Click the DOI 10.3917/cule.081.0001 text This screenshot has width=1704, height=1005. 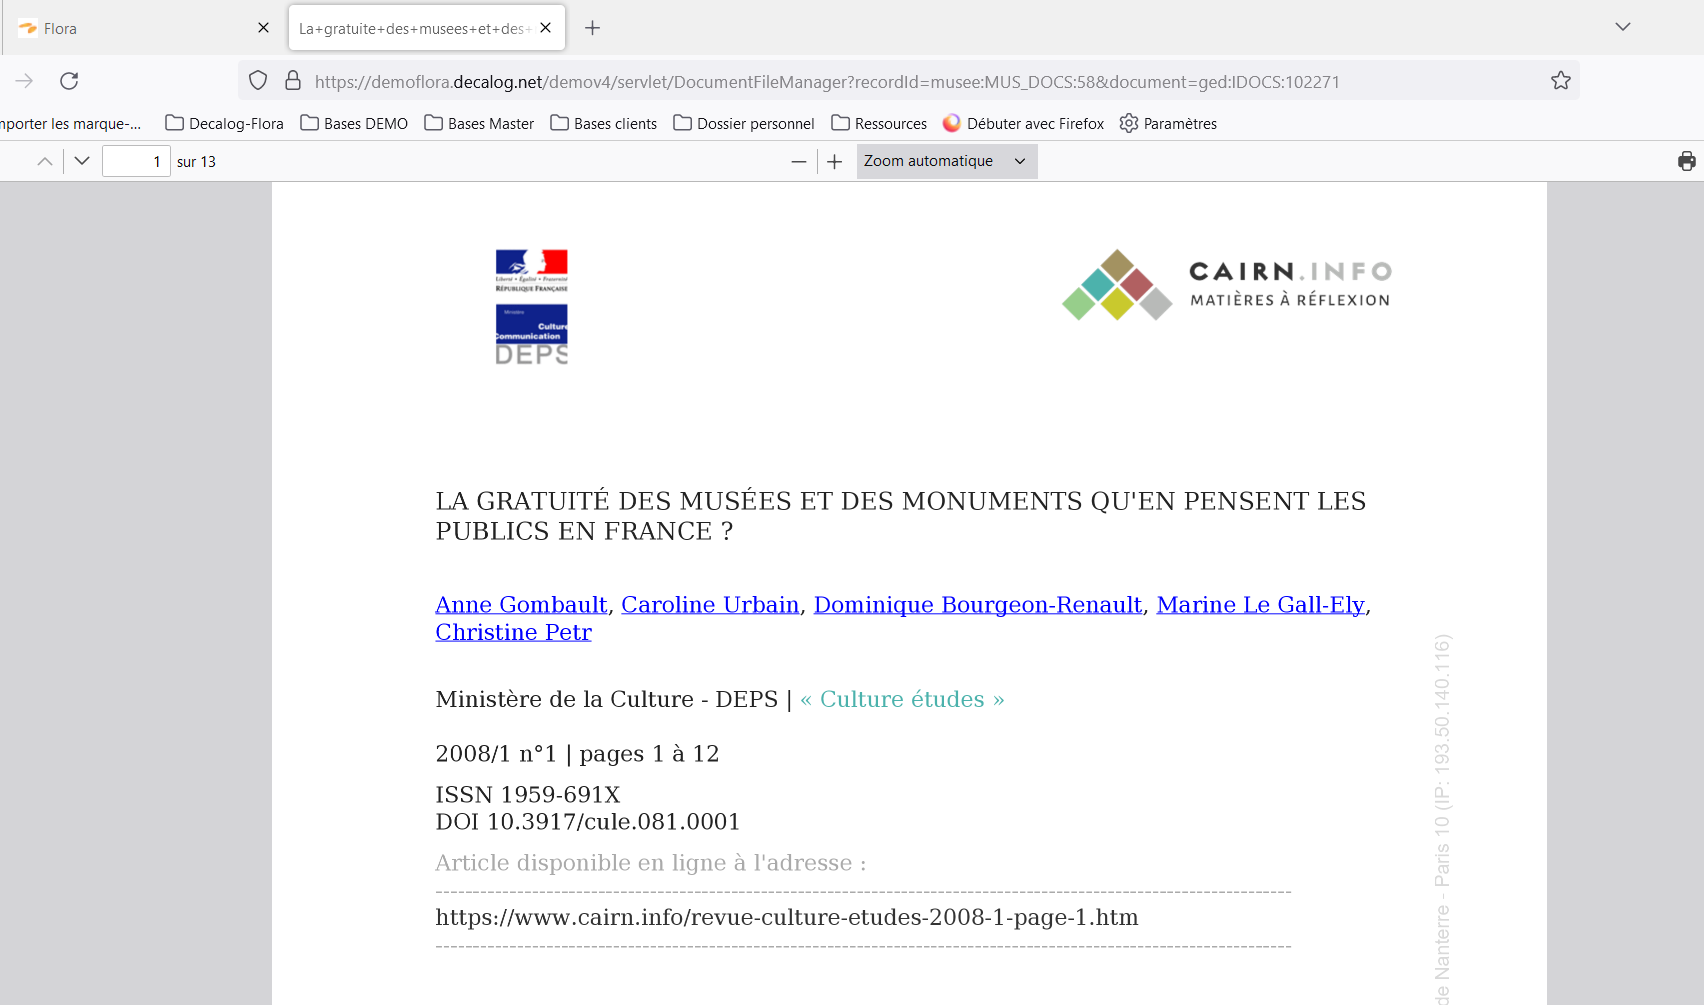[x=588, y=822]
